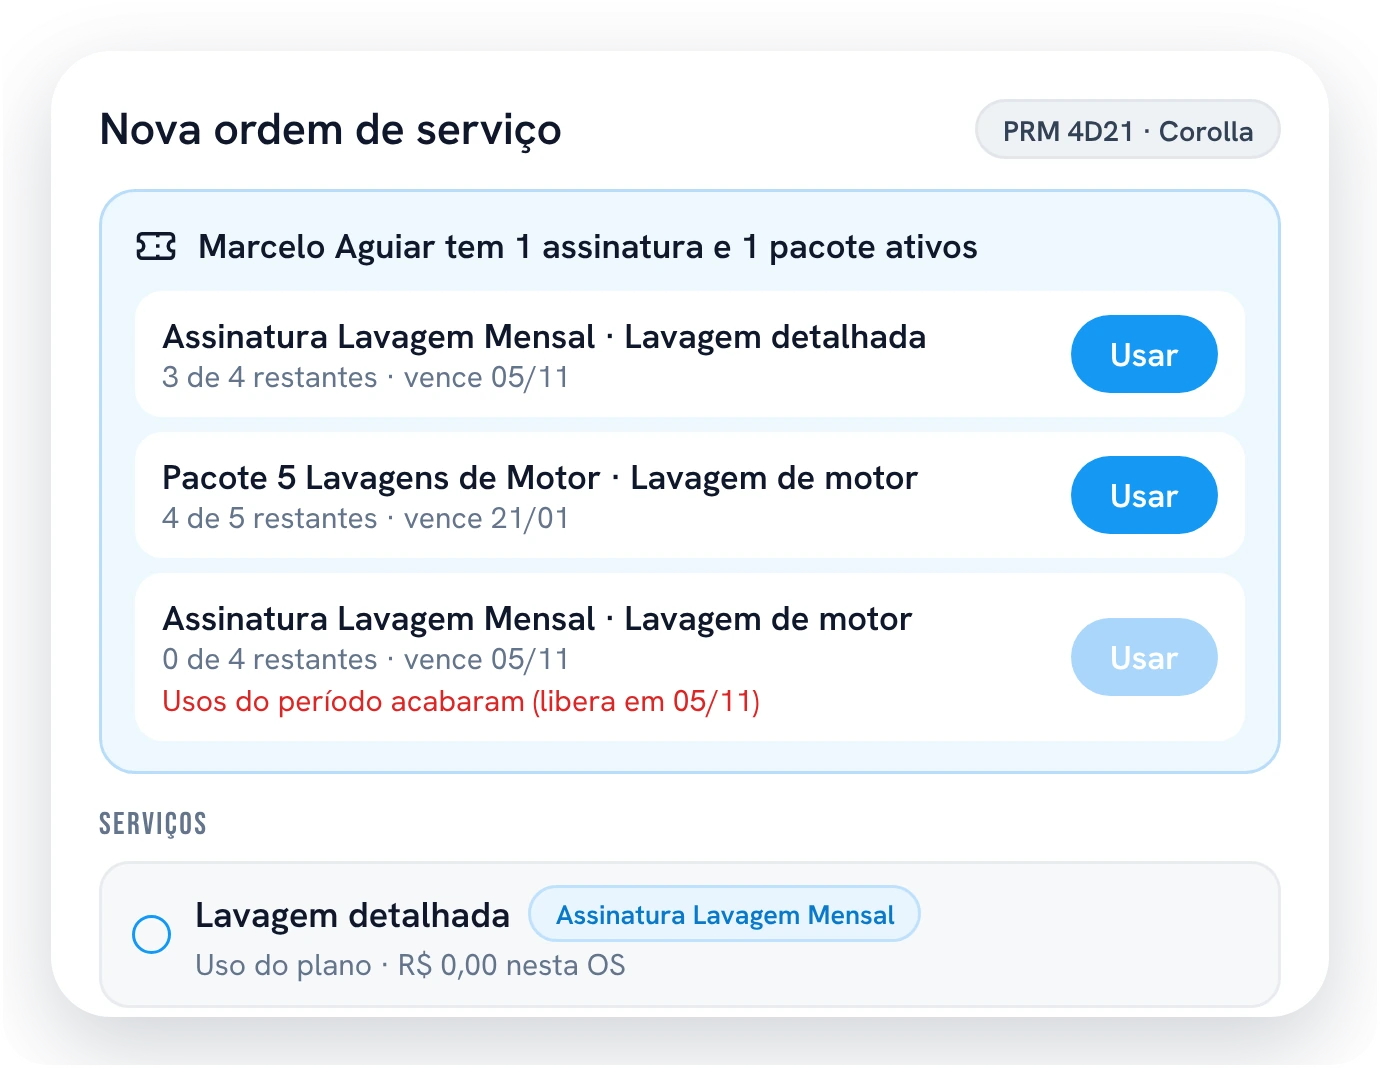Click "4 de 5 restantes · vence 21/01"

pyautogui.click(x=366, y=519)
